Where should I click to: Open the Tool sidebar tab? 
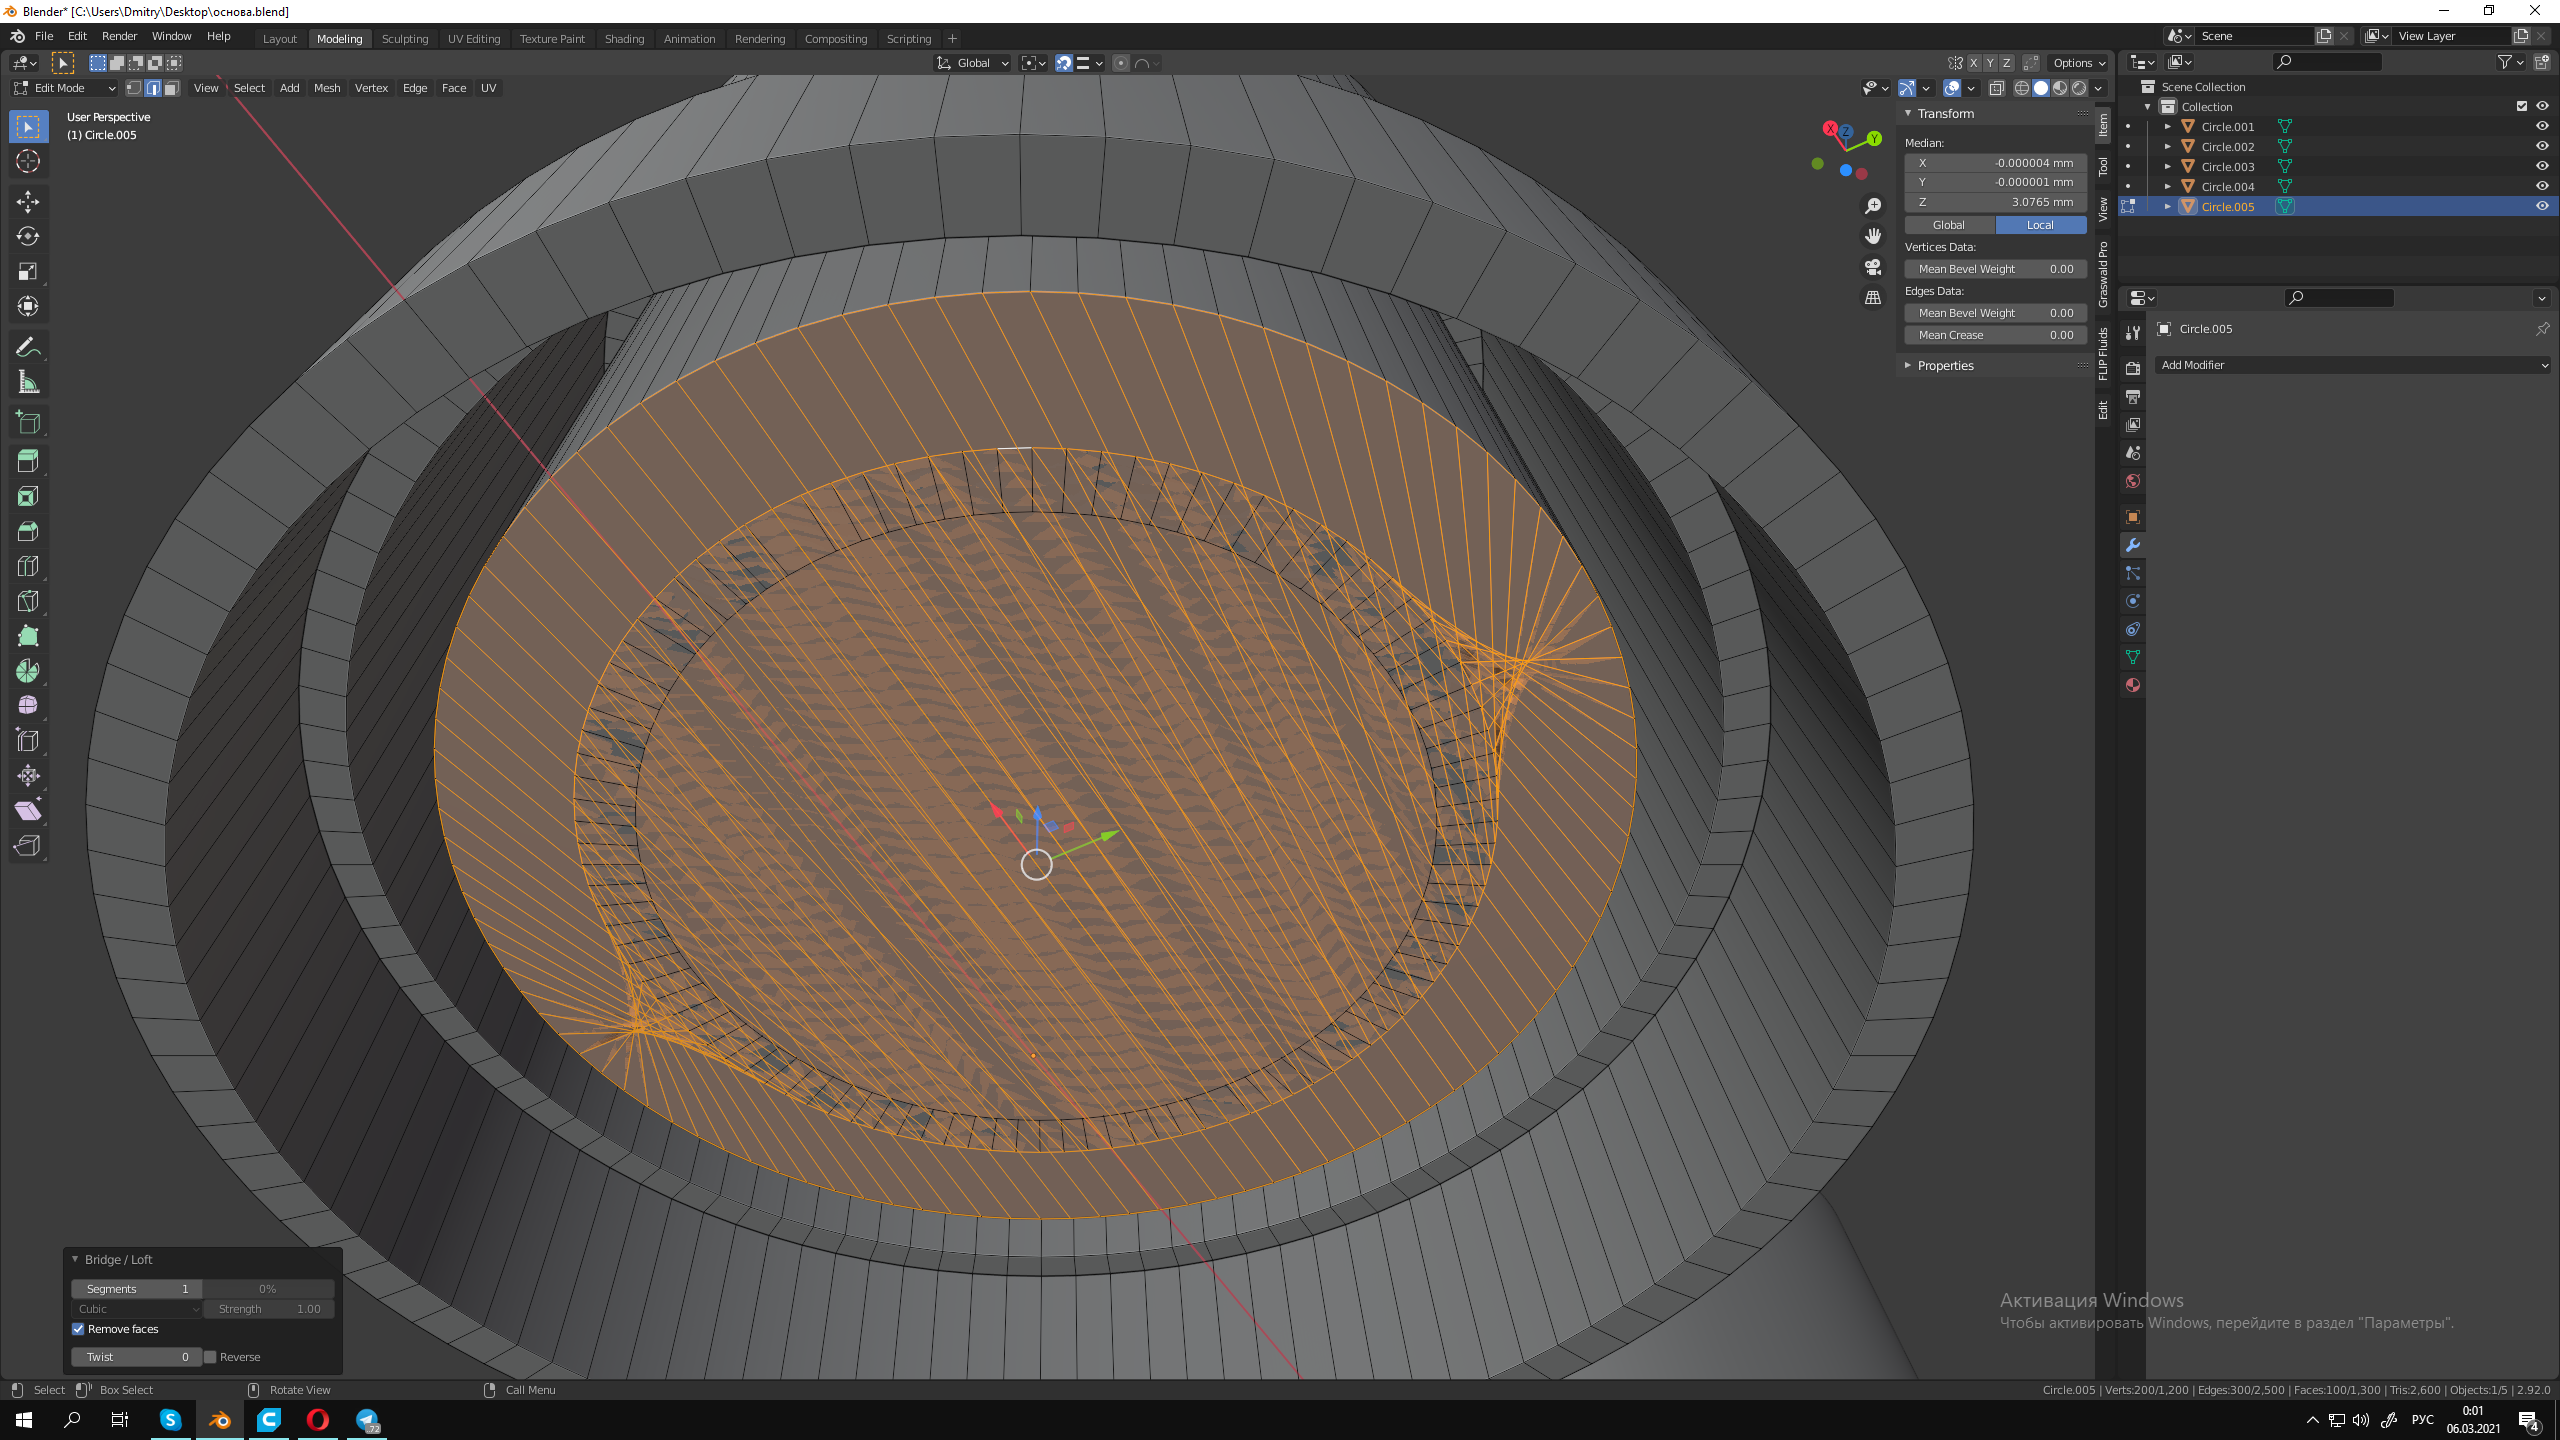point(2104,166)
